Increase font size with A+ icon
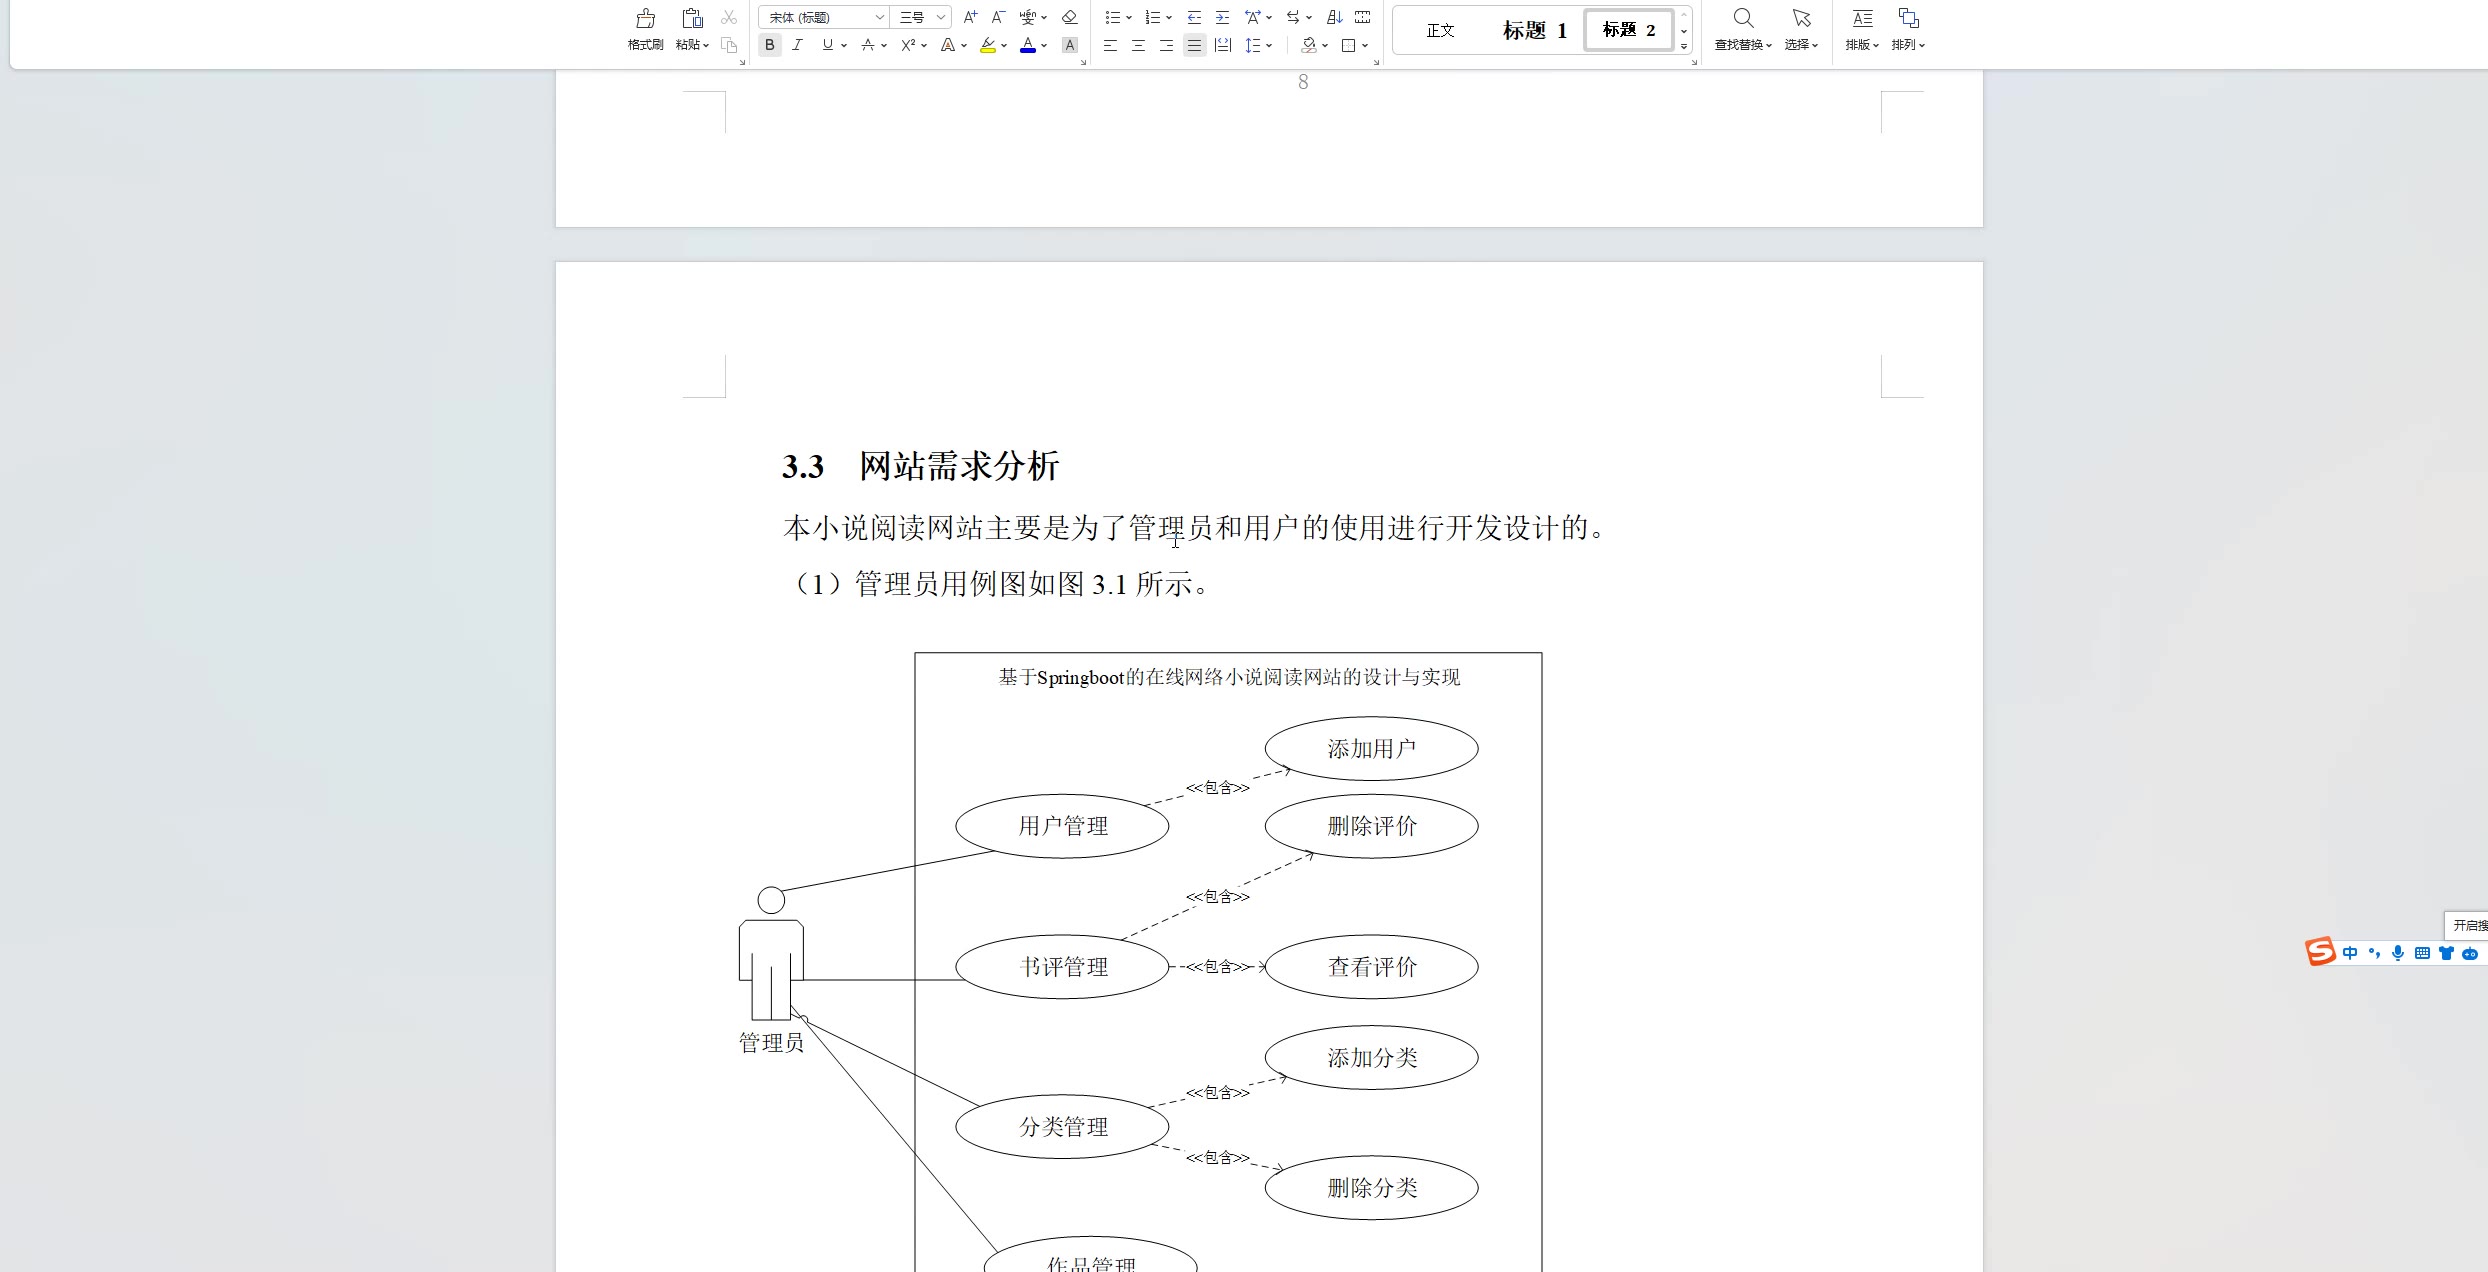Image resolution: width=2488 pixels, height=1272 pixels. [969, 17]
